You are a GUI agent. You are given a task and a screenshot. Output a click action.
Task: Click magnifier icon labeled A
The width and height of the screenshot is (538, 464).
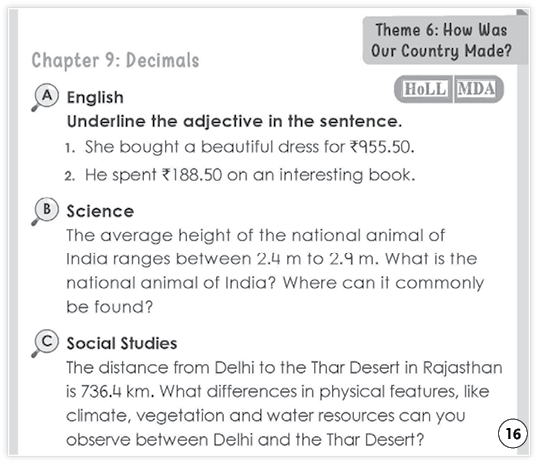click(x=45, y=97)
